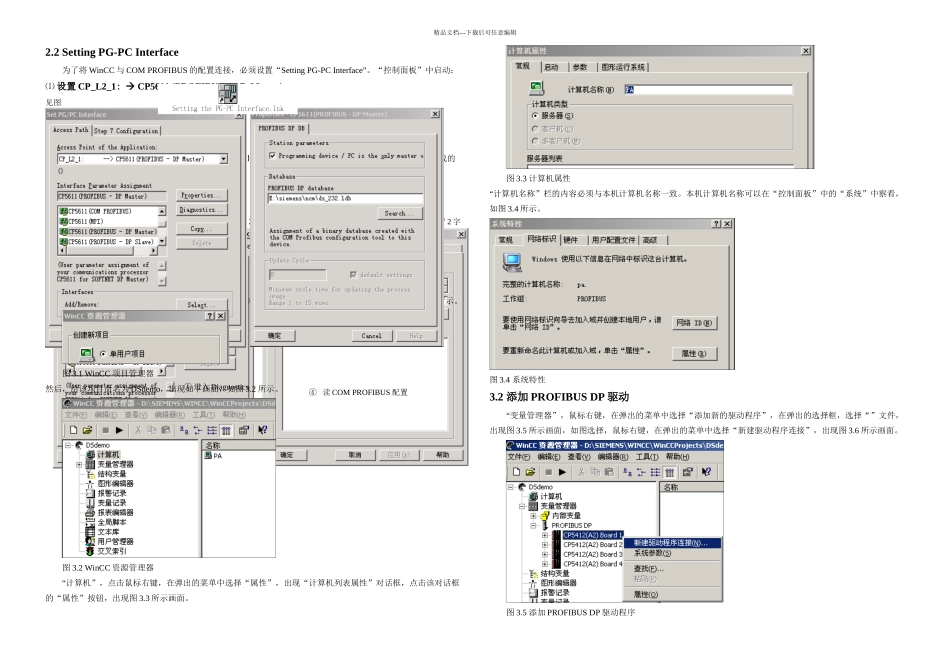The image size is (950, 672).
Task: Click D5demo project icon in left WinCC tree
Action: (79, 445)
